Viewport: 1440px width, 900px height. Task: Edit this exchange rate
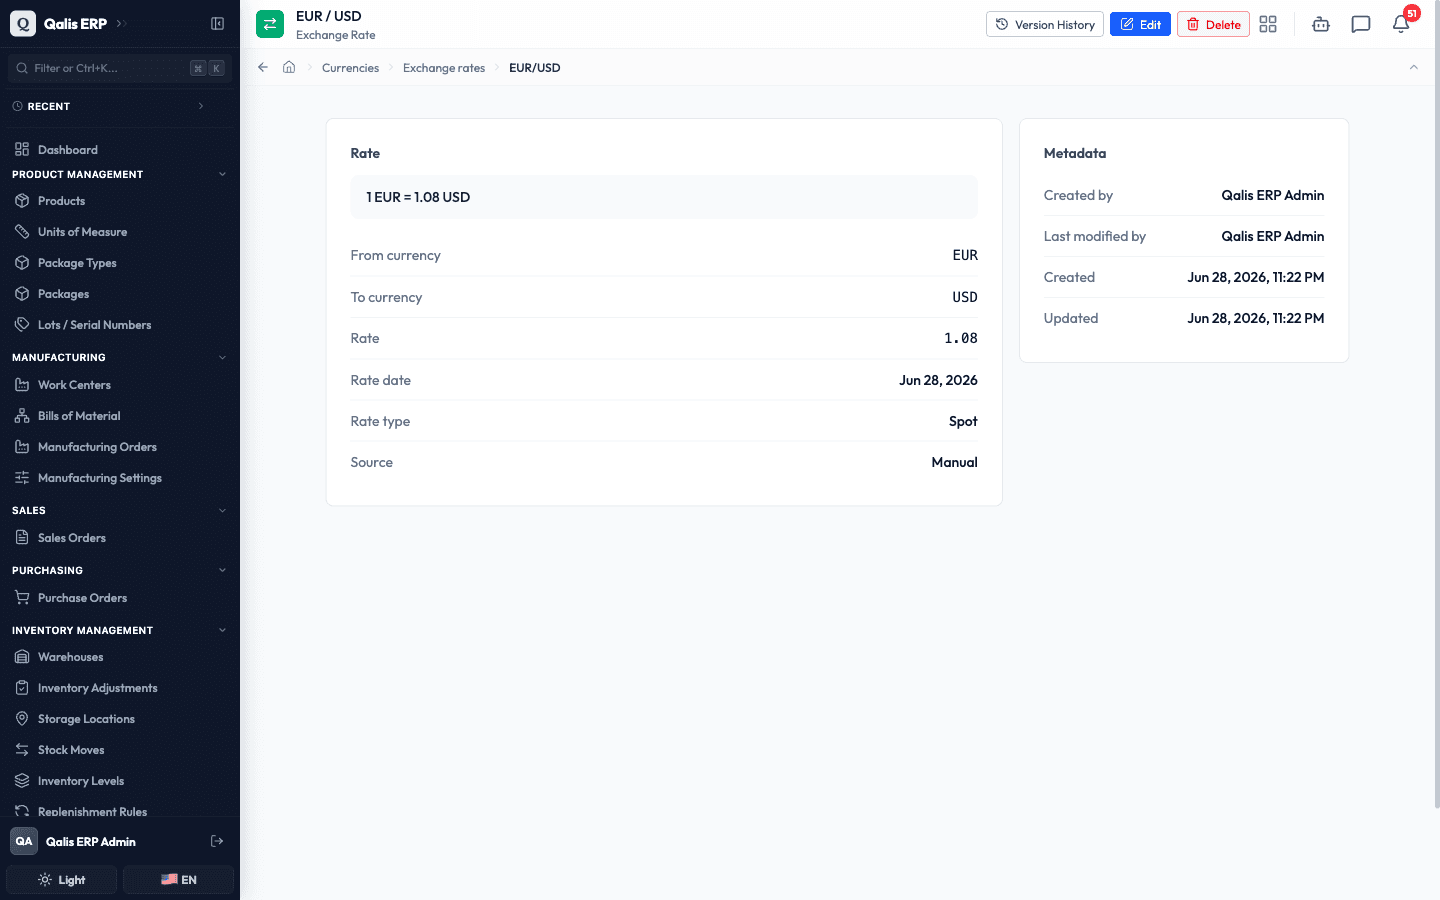click(x=1140, y=24)
